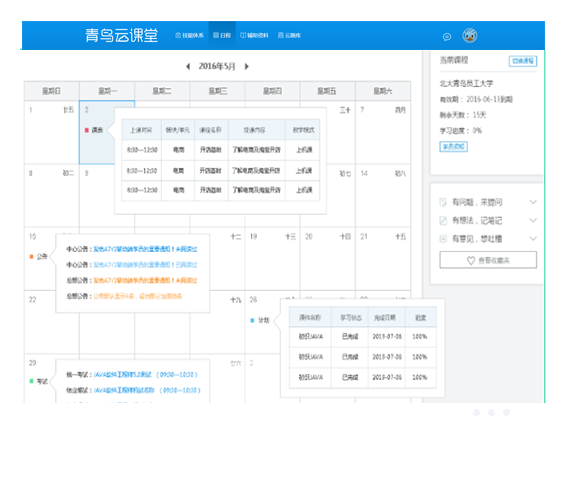Click the 查看收藏夹 heart button
The width and height of the screenshot is (566, 484).
pyautogui.click(x=488, y=260)
